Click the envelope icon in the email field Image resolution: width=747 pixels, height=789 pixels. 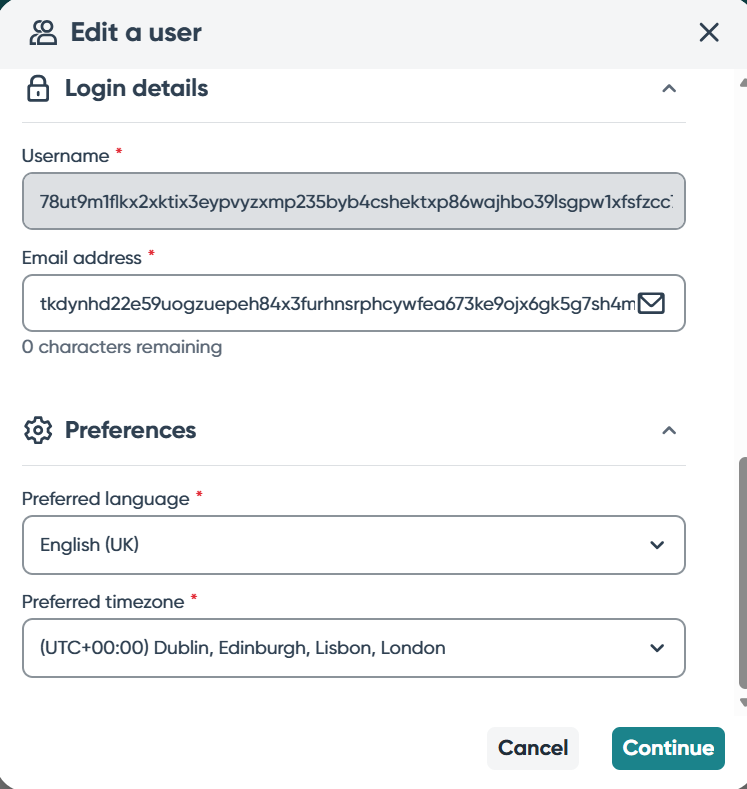(651, 302)
